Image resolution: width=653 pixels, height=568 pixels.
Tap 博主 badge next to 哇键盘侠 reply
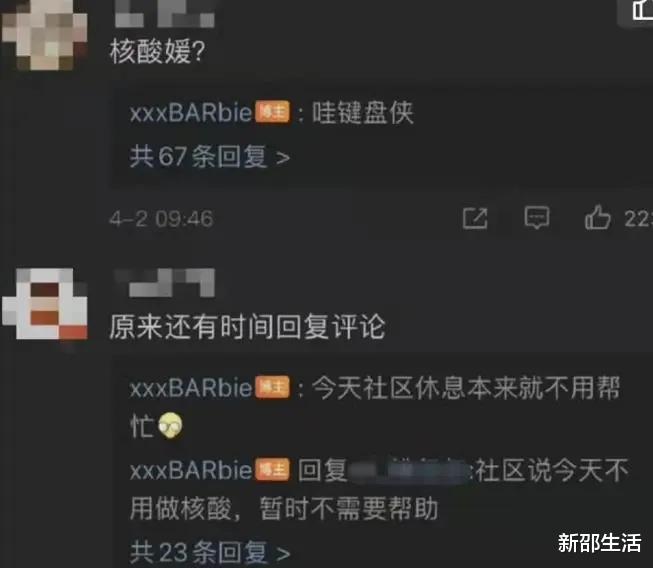pos(272,112)
